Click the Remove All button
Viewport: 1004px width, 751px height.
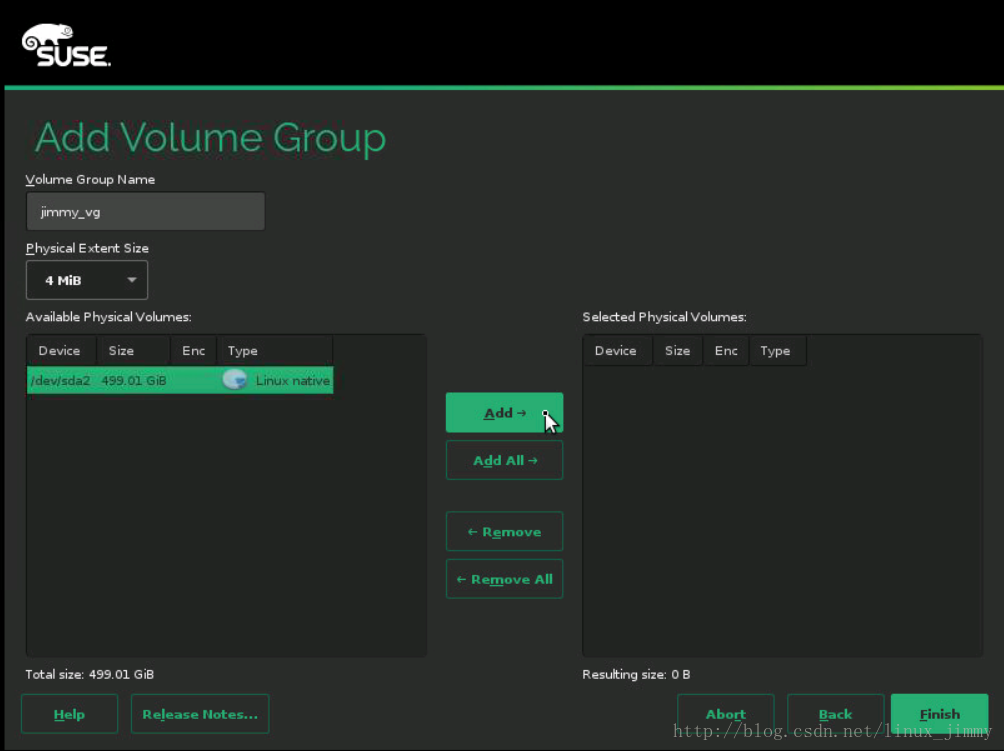(x=505, y=579)
